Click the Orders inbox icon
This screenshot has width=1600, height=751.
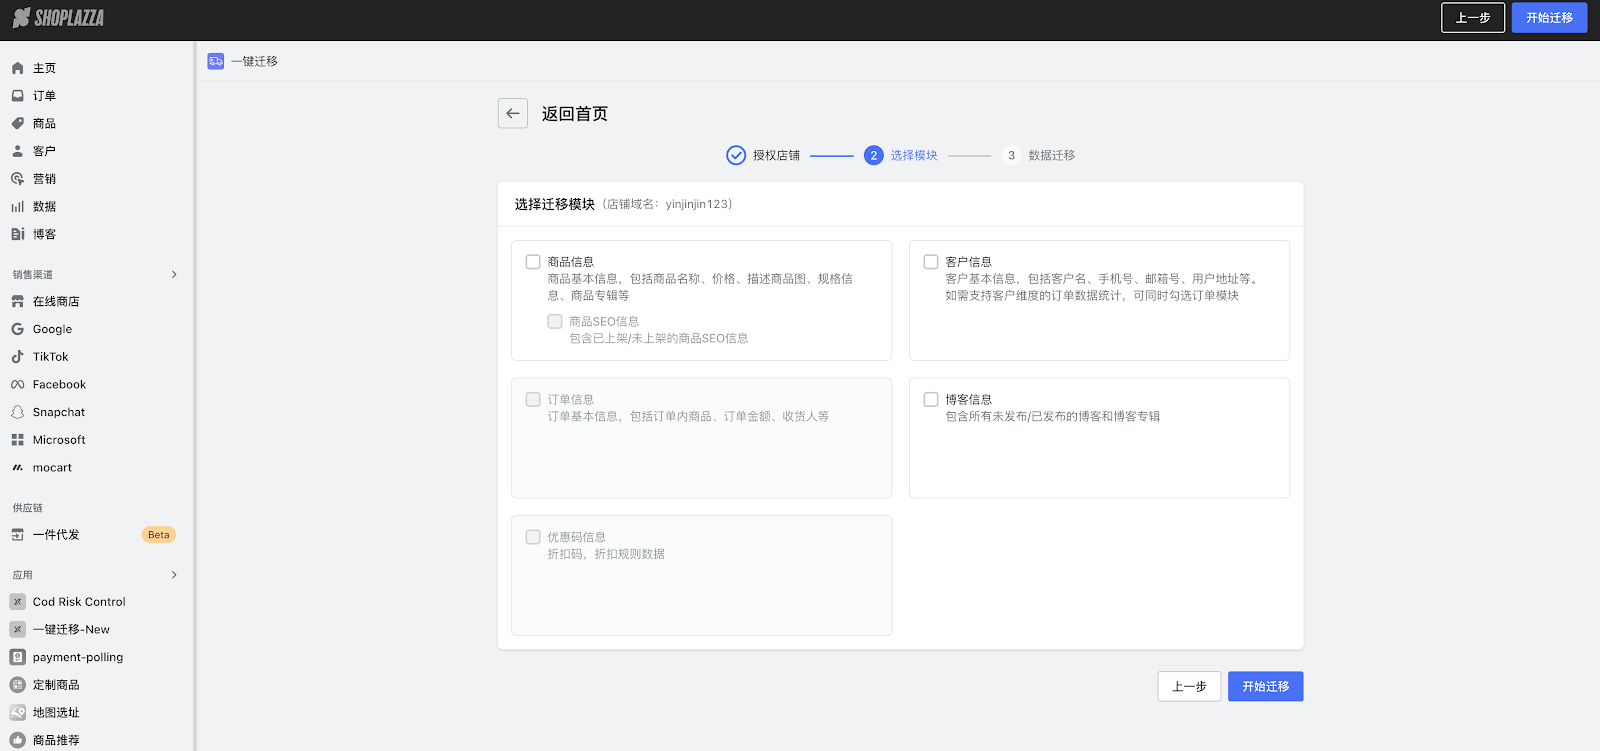click(17, 96)
